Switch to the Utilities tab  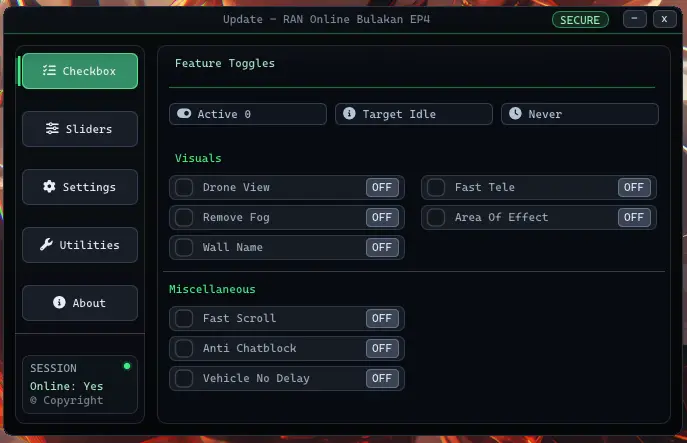coord(80,245)
